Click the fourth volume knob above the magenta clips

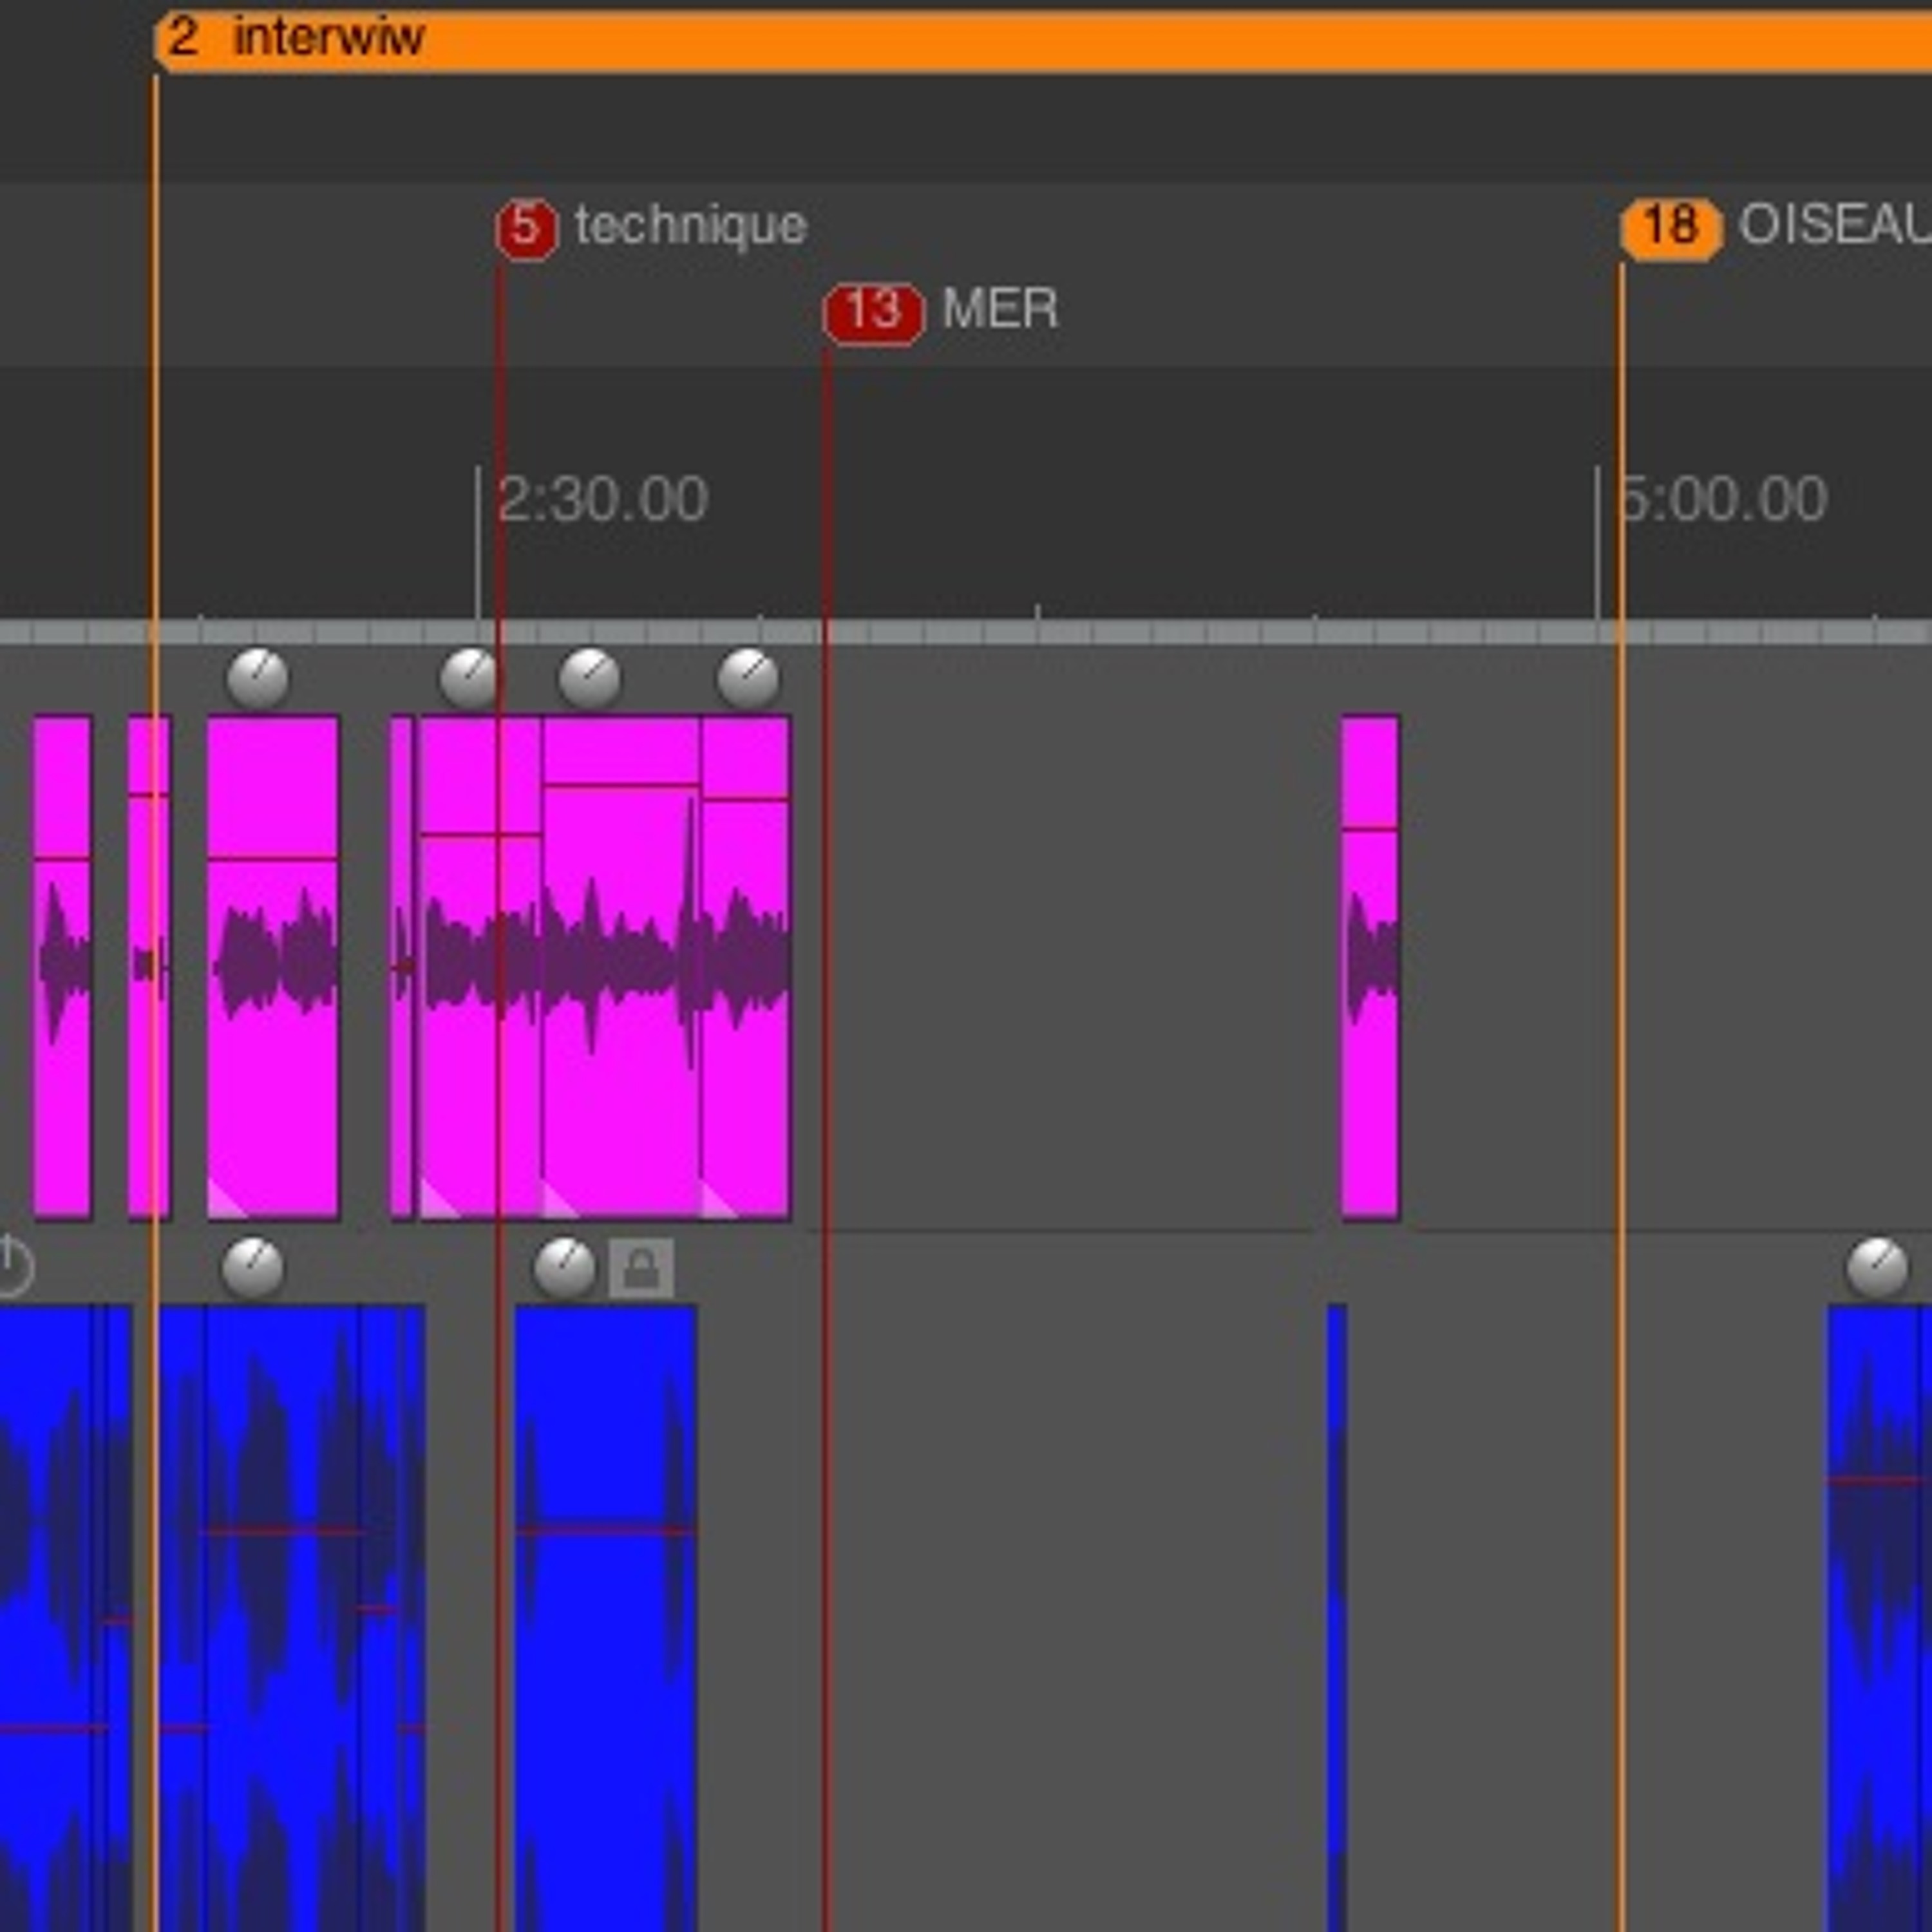[748, 678]
